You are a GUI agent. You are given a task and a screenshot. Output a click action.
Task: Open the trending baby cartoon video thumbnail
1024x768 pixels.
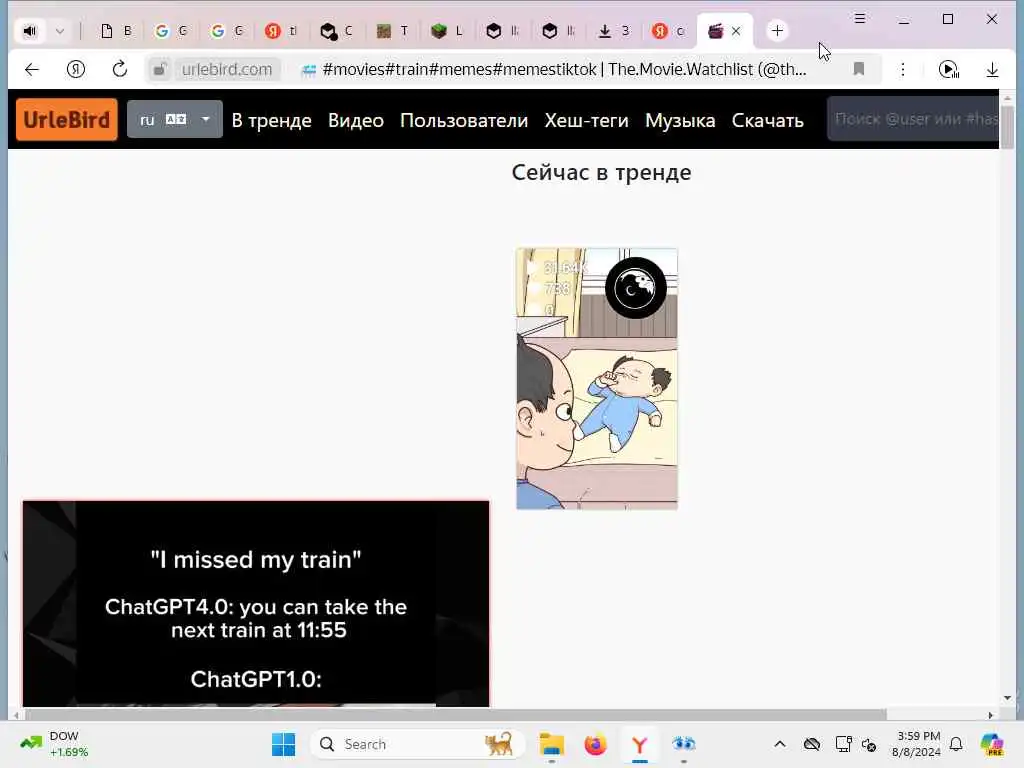[597, 379]
